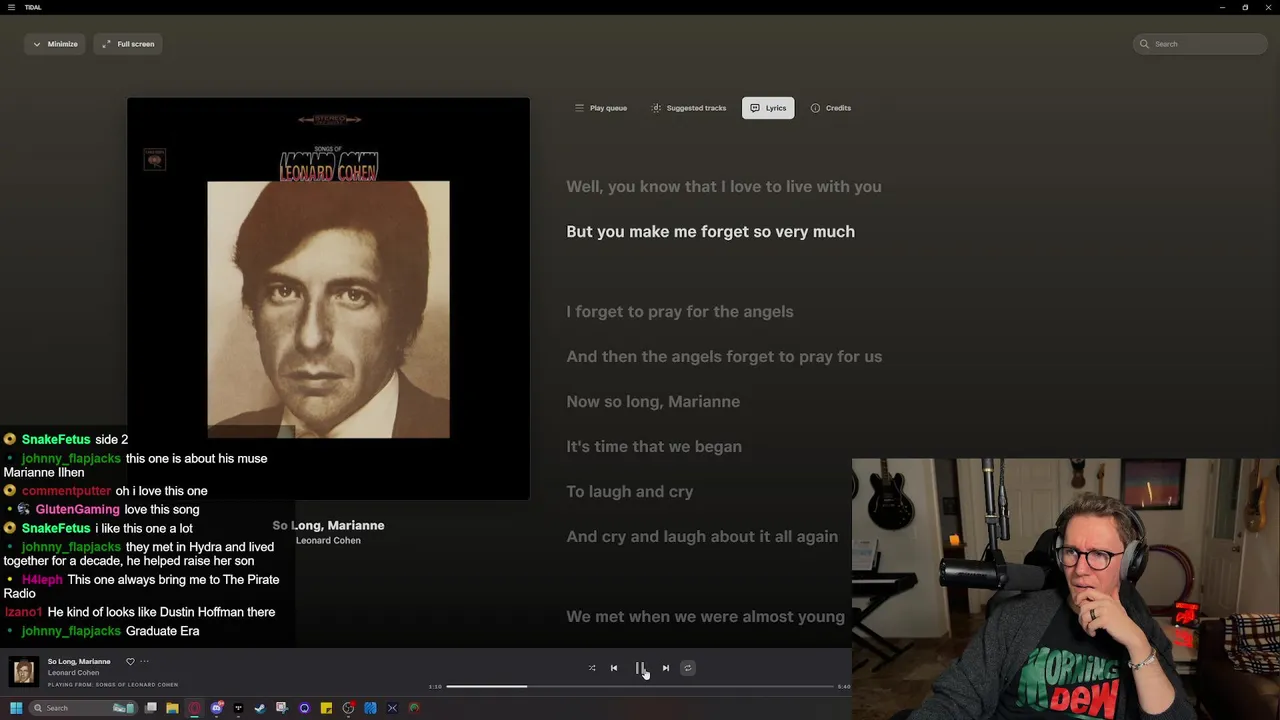Viewport: 1280px width, 720px height.
Task: Open the So Long, Marianne title in player bar
Action: coord(79,661)
